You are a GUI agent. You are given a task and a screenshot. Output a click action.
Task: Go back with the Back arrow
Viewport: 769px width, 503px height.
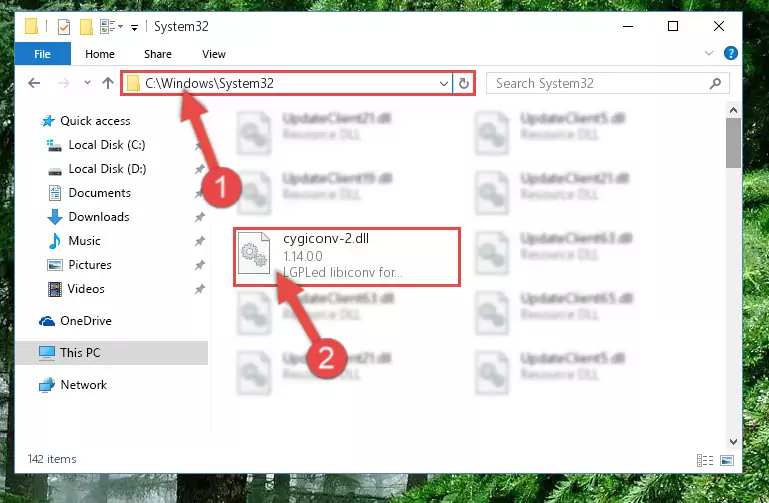pyautogui.click(x=34, y=83)
